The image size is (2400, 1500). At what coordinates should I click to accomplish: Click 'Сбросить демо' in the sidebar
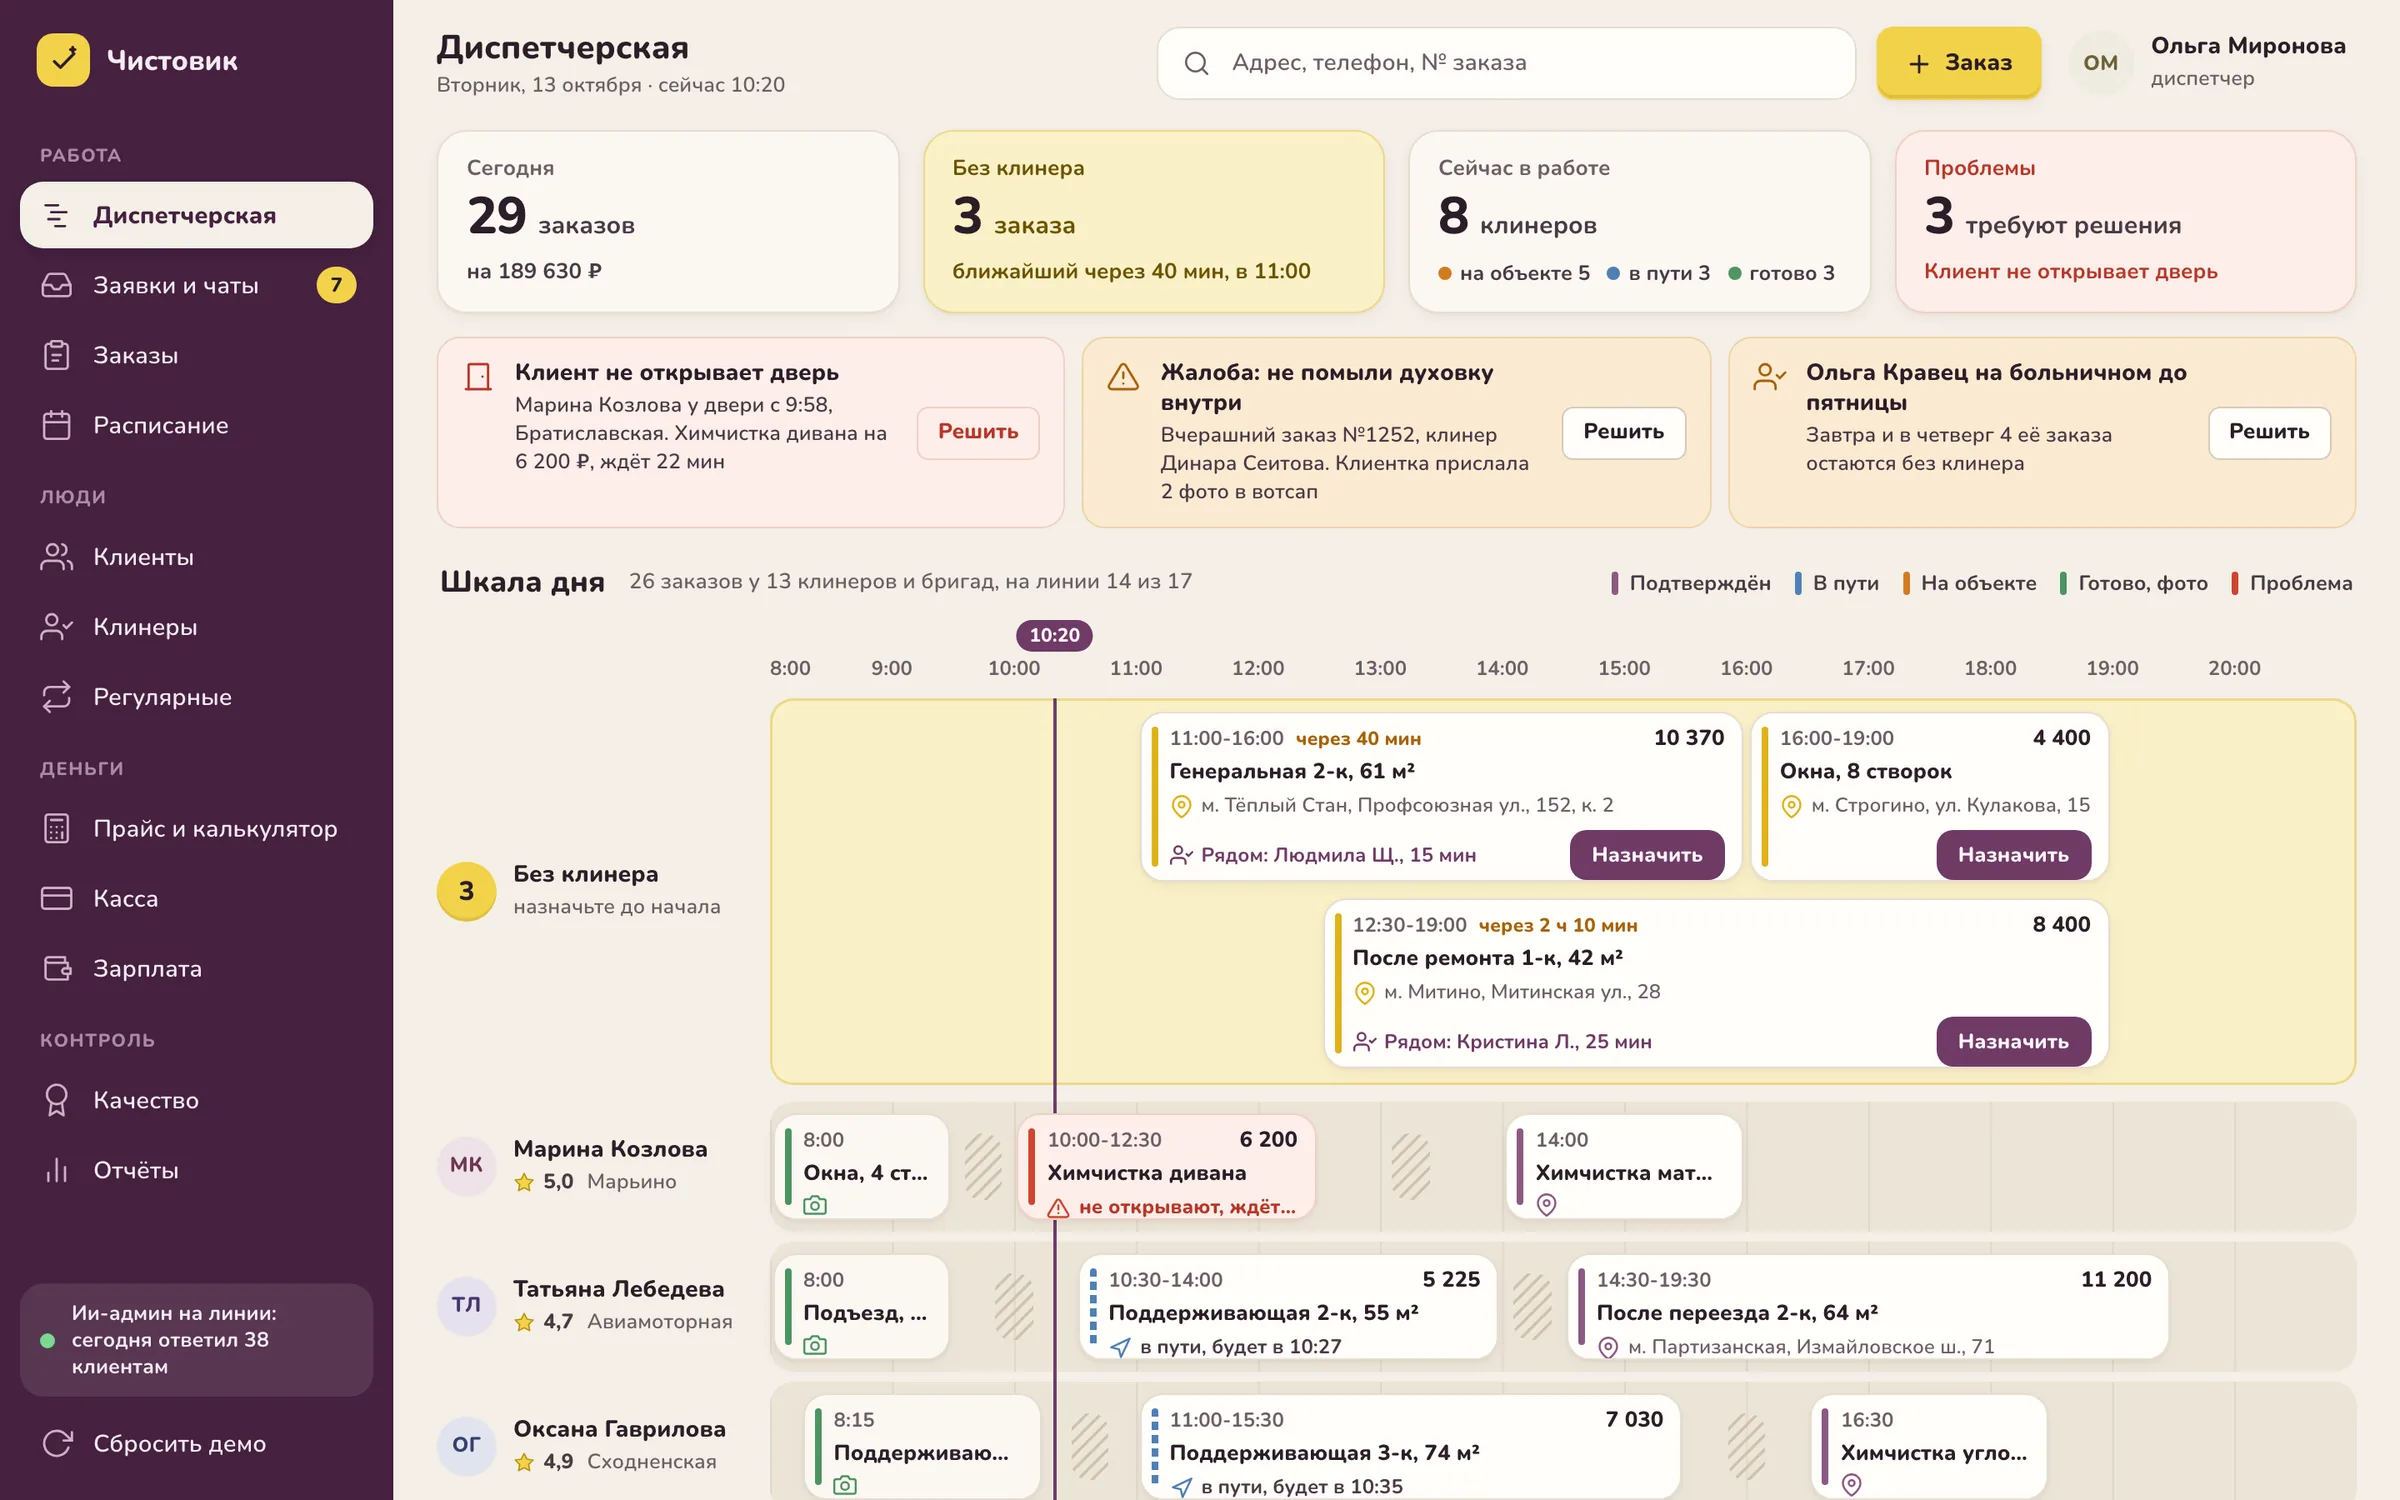[x=196, y=1443]
